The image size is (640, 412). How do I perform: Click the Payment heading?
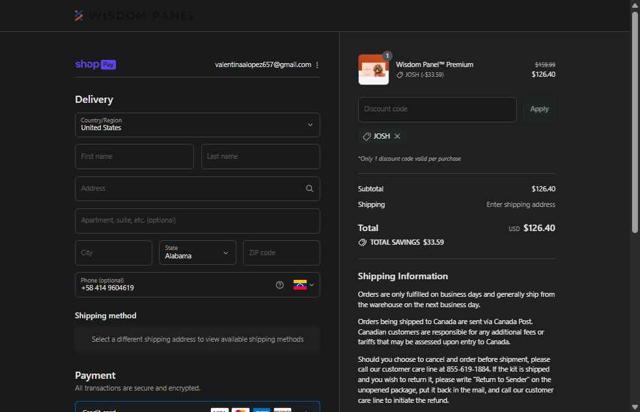95,375
